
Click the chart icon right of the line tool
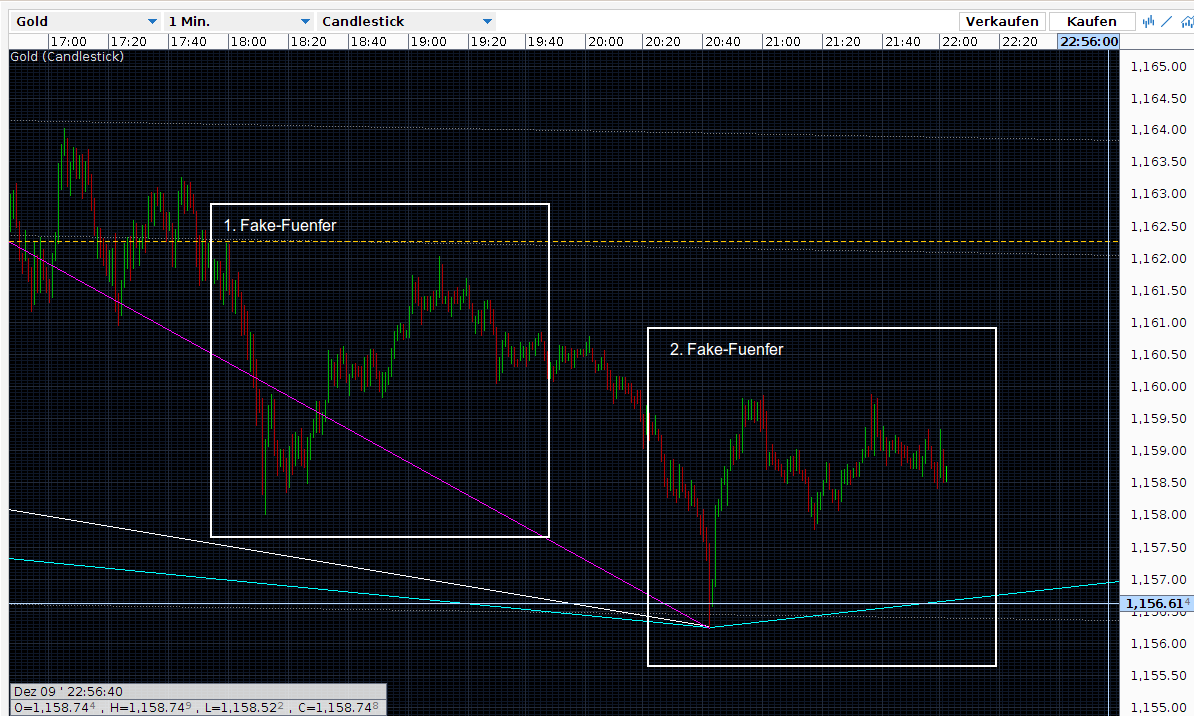pyautogui.click(x=1184, y=21)
